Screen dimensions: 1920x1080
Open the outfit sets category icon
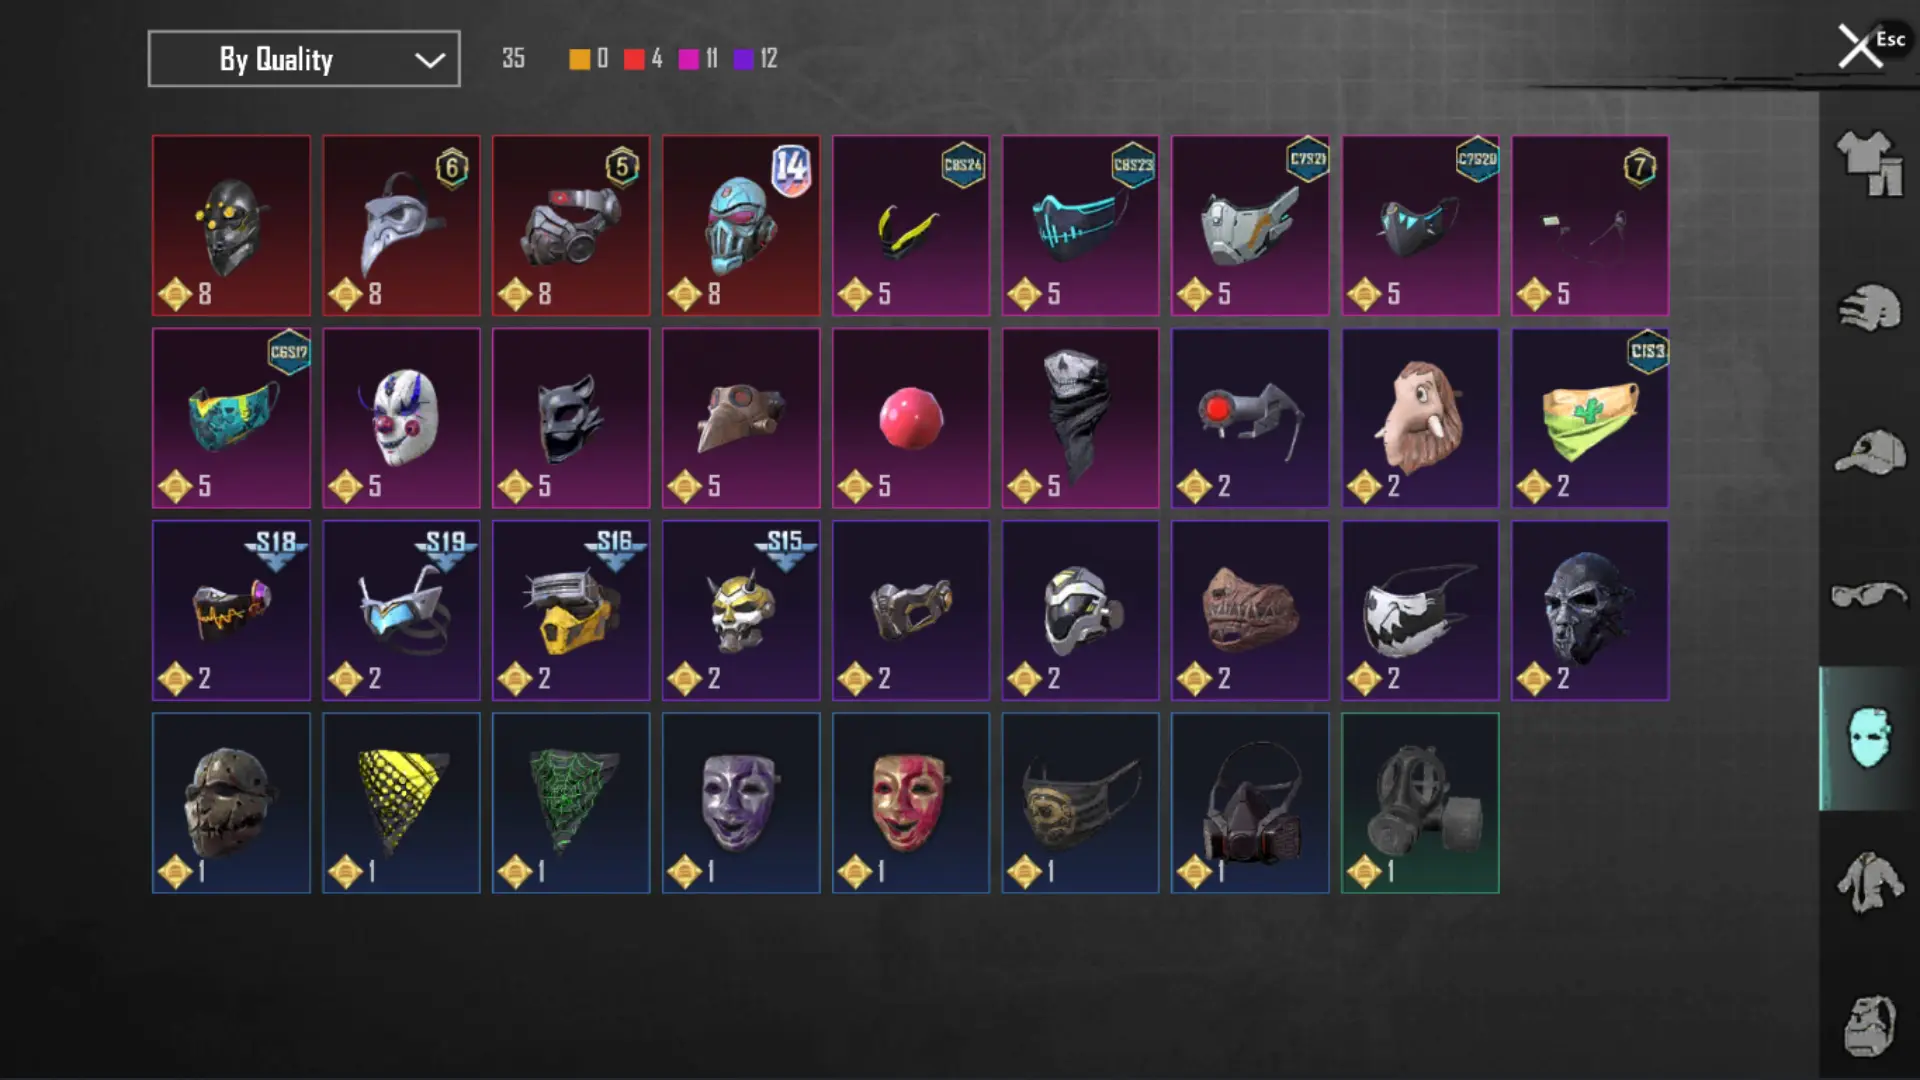click(x=1868, y=163)
